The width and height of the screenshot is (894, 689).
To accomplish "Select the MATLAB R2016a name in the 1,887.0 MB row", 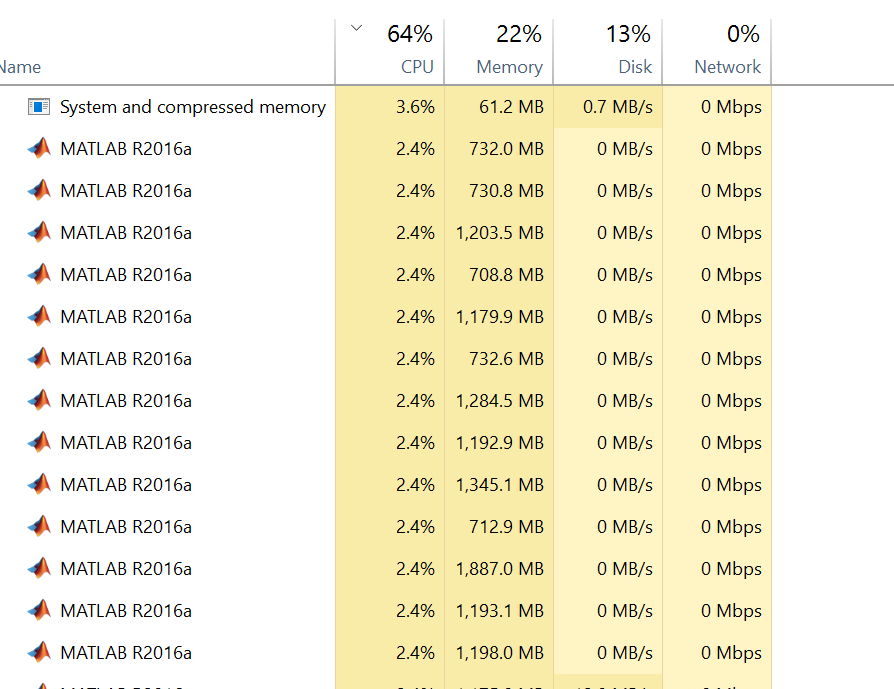I will [x=126, y=569].
